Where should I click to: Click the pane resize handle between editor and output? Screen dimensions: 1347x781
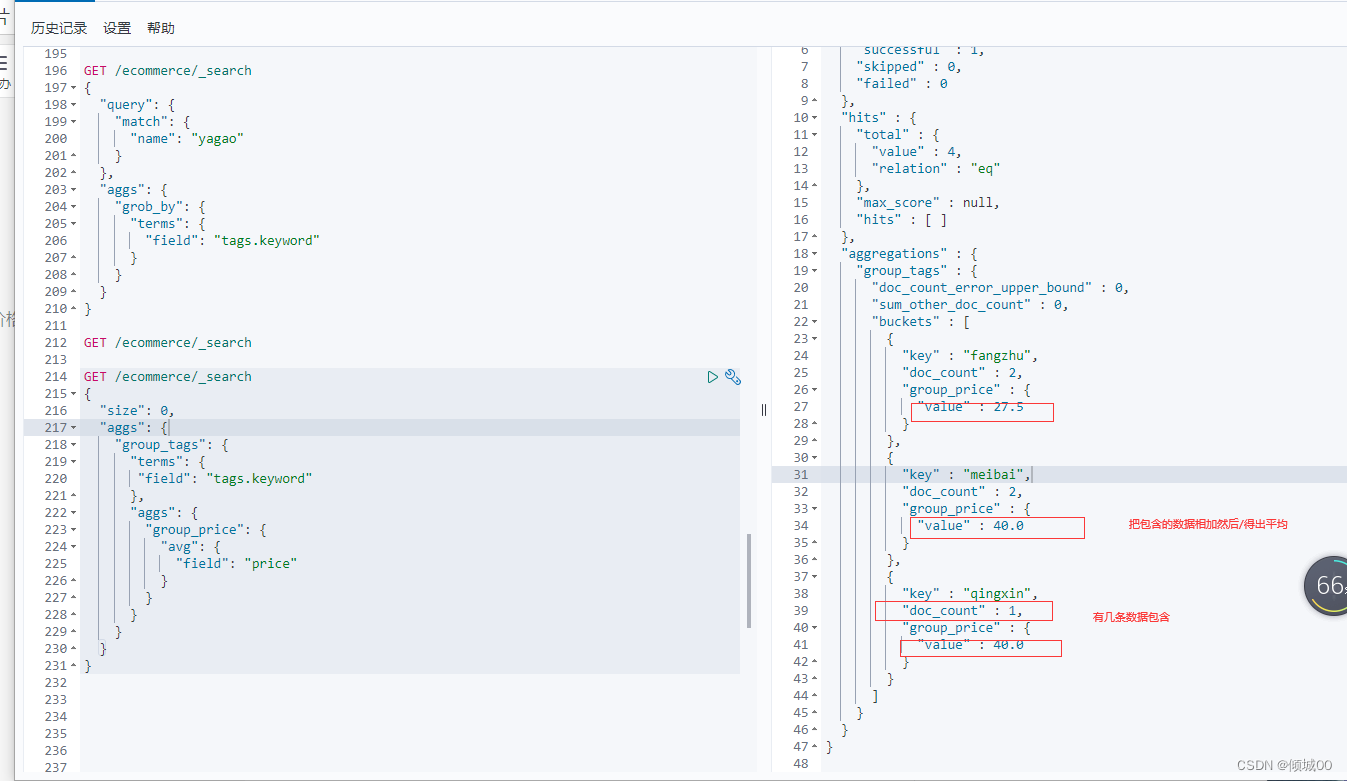coord(764,409)
